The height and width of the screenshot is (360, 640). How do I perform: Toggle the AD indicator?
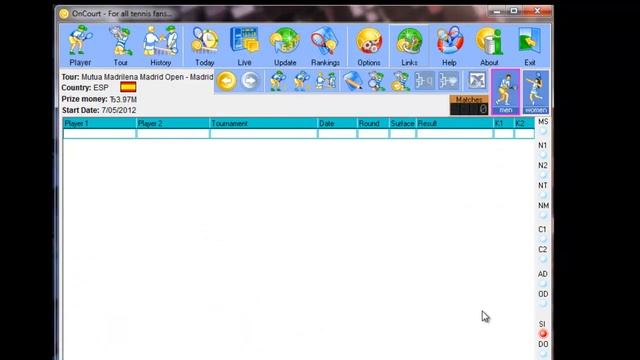(x=543, y=283)
